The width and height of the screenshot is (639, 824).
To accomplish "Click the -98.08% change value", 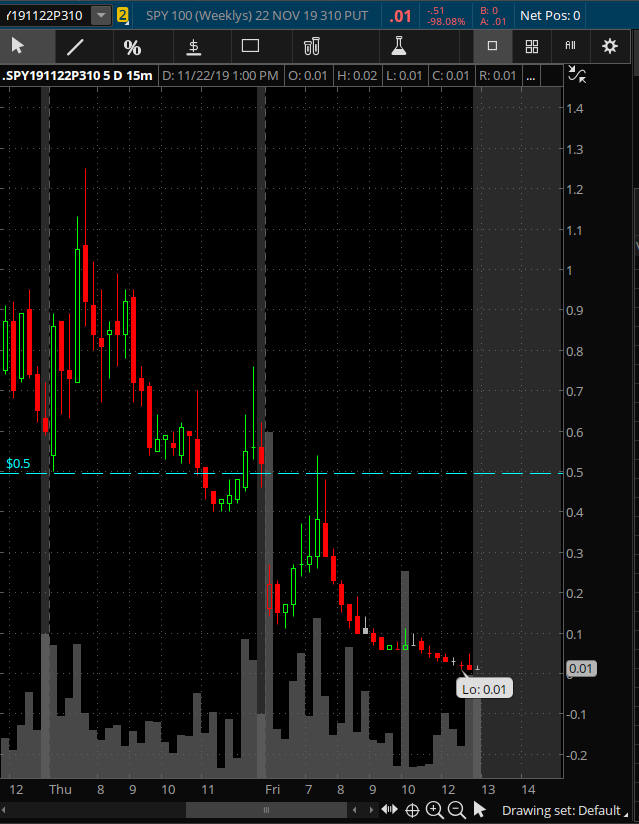I will [x=446, y=22].
